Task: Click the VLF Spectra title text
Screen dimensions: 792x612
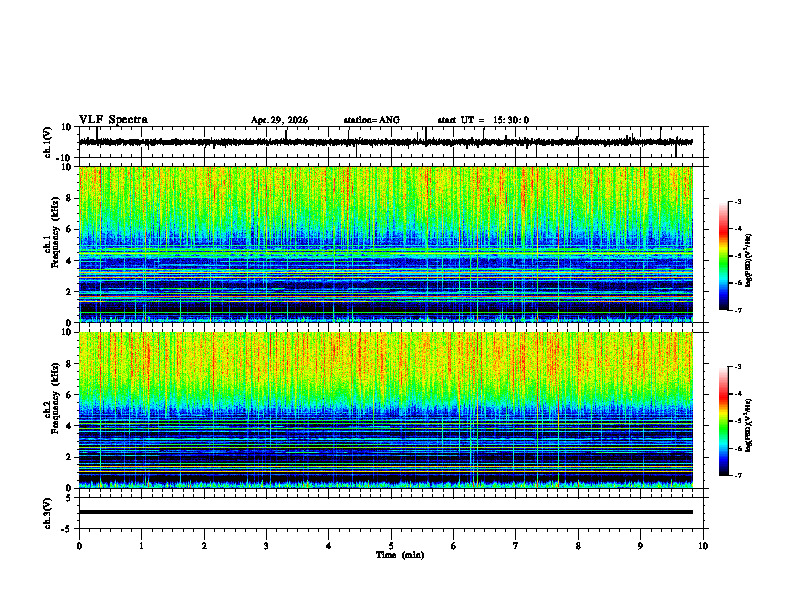Action: click(x=113, y=120)
